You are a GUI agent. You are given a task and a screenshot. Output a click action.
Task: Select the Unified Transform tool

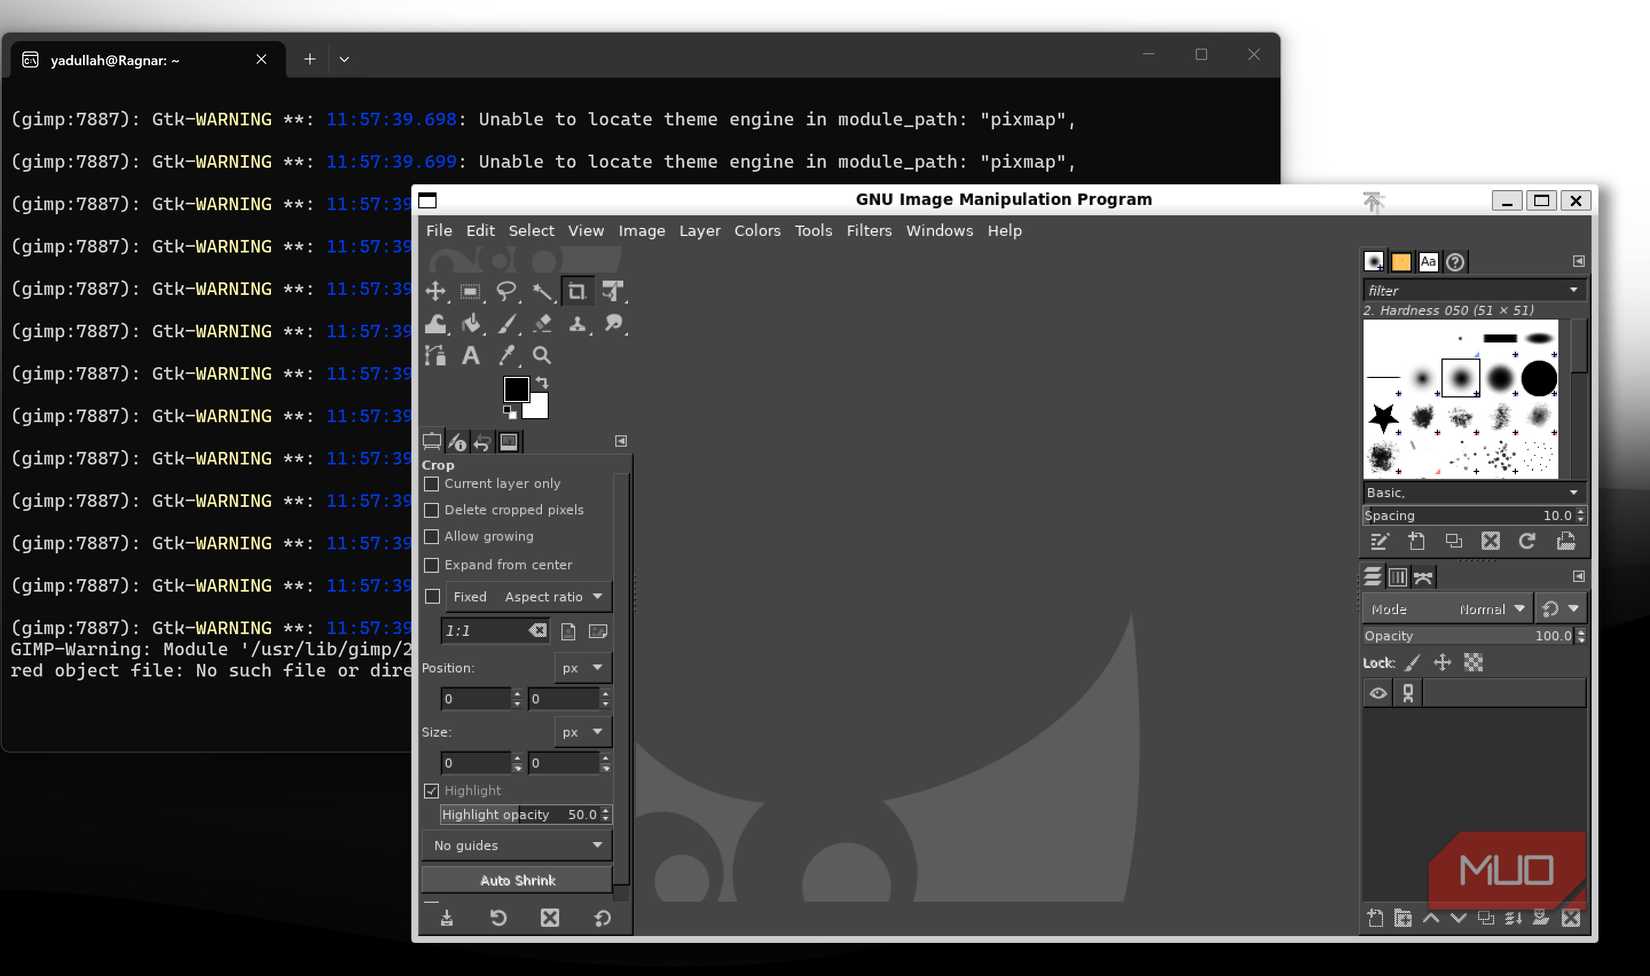click(x=612, y=291)
